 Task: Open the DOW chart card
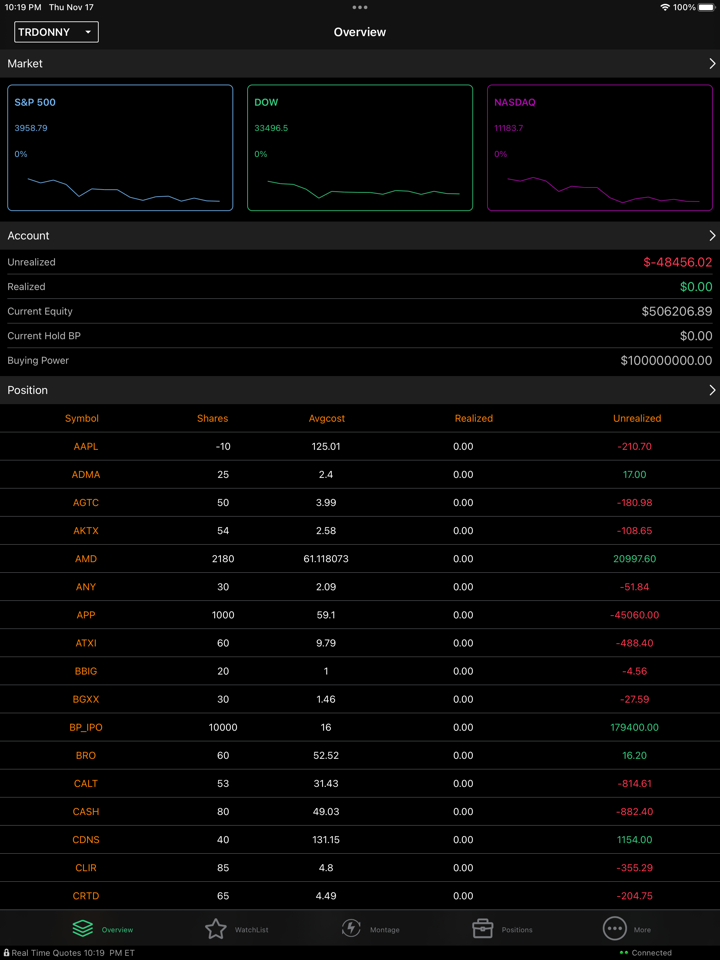pyautogui.click(x=360, y=148)
